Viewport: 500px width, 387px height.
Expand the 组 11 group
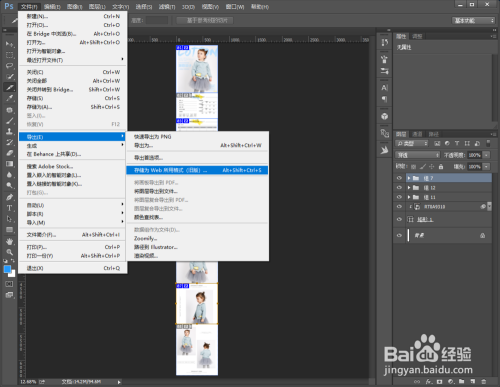point(409,197)
